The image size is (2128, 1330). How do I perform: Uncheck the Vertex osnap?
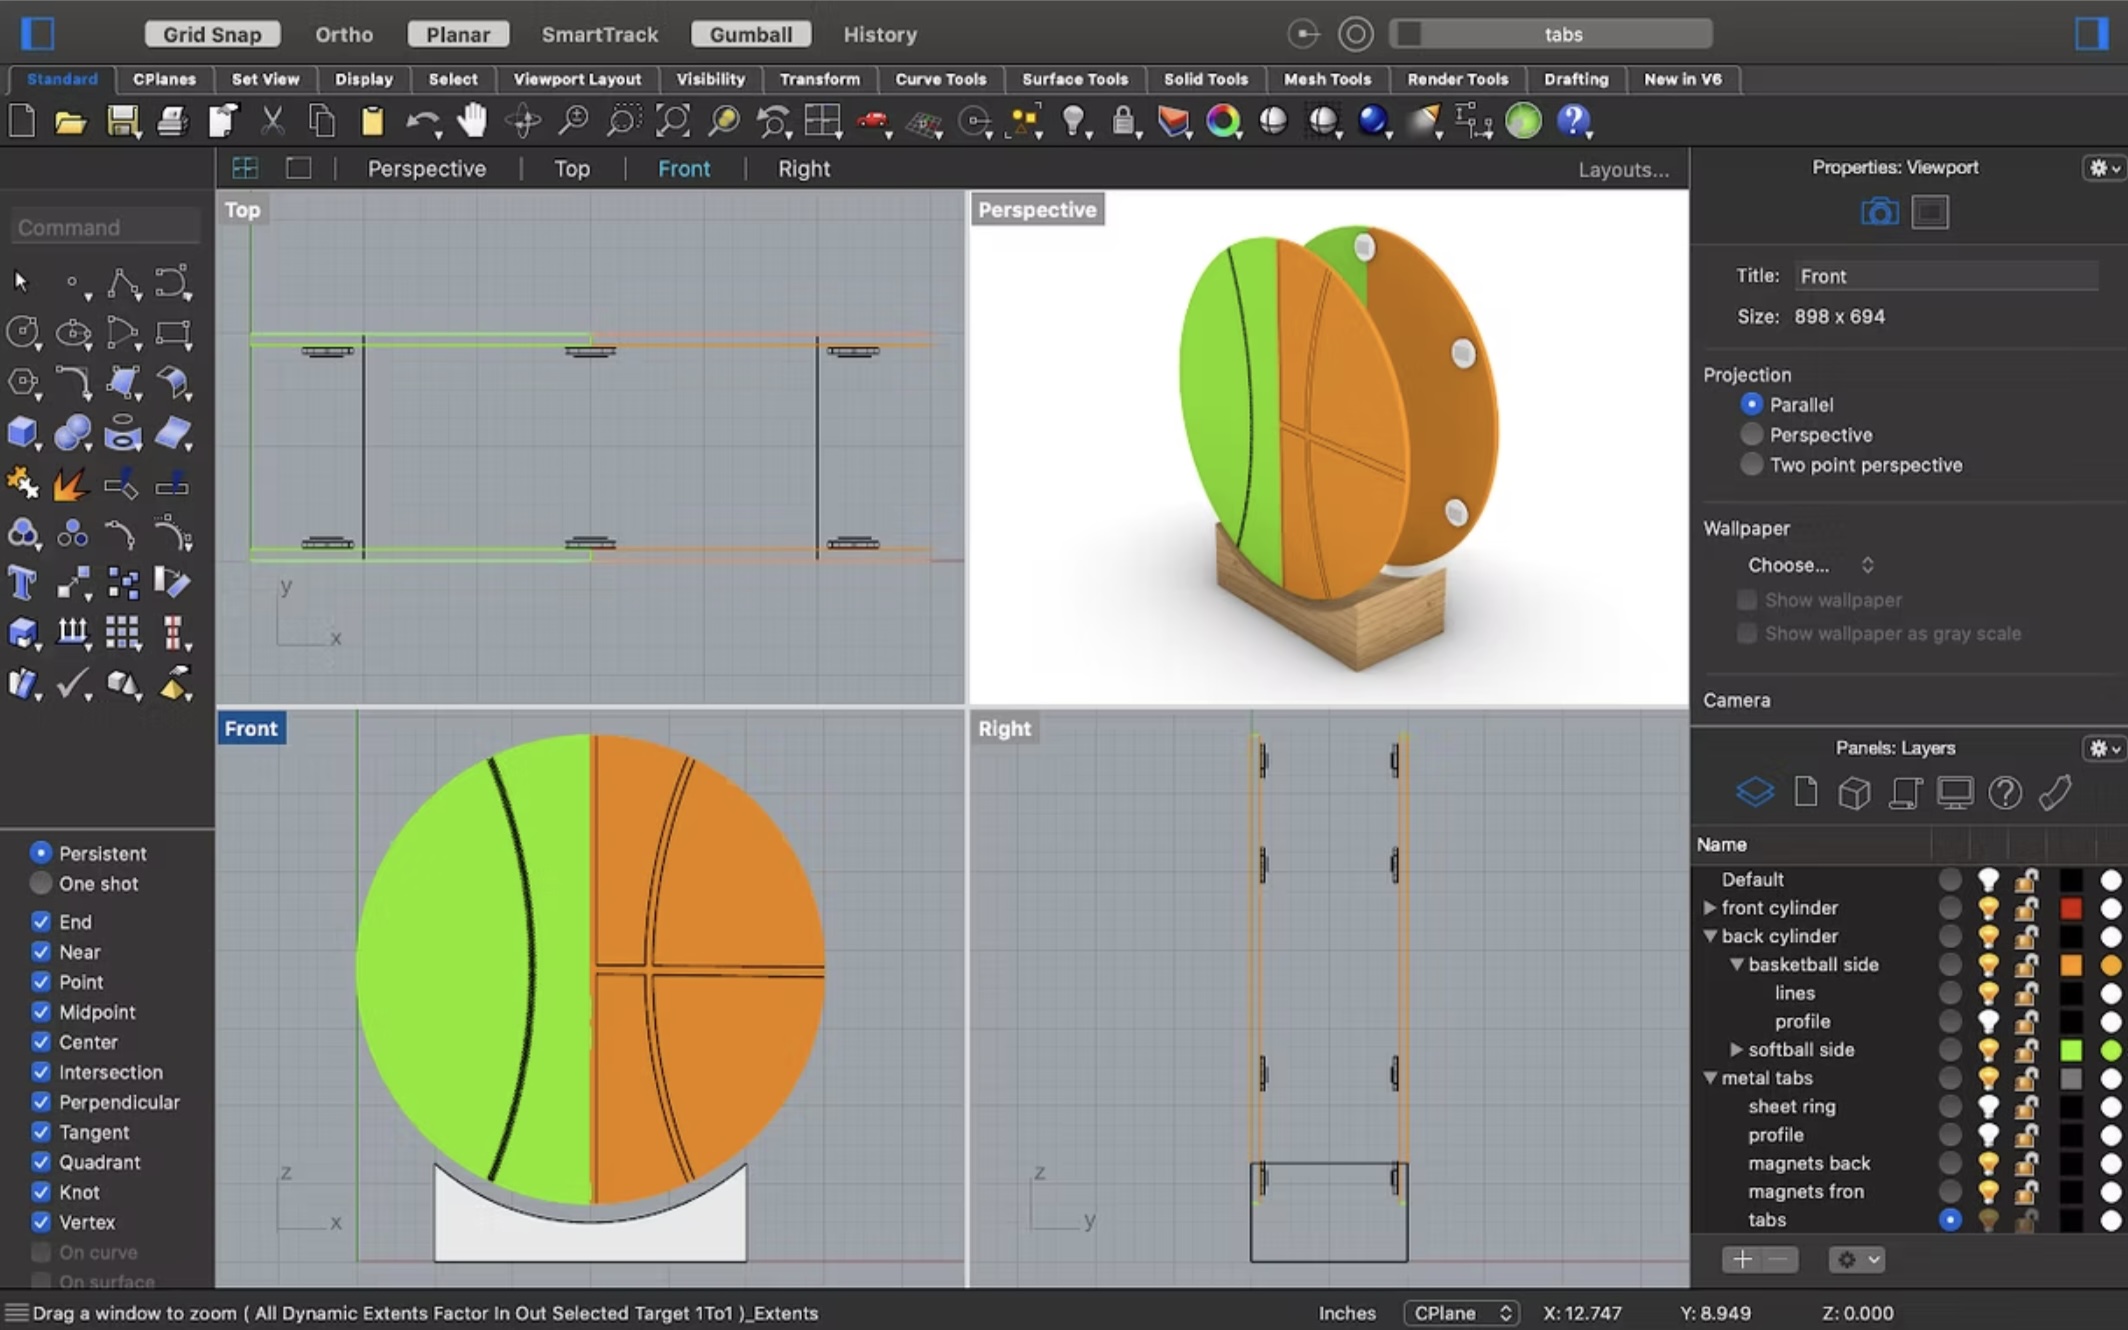point(41,1221)
